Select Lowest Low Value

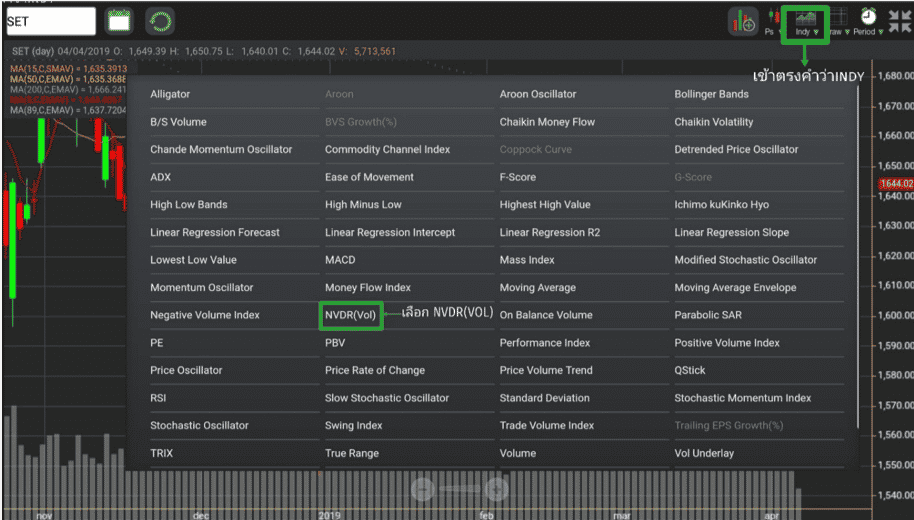tap(193, 260)
